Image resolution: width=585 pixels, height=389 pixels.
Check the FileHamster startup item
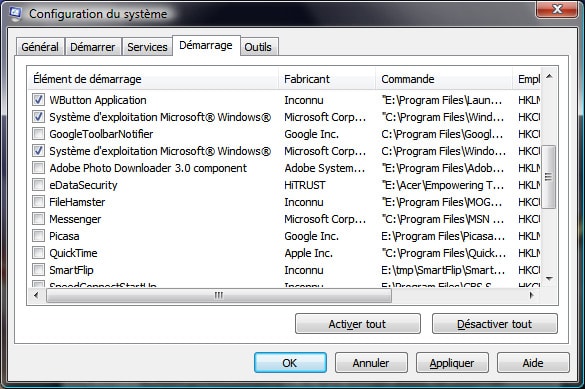(38, 202)
